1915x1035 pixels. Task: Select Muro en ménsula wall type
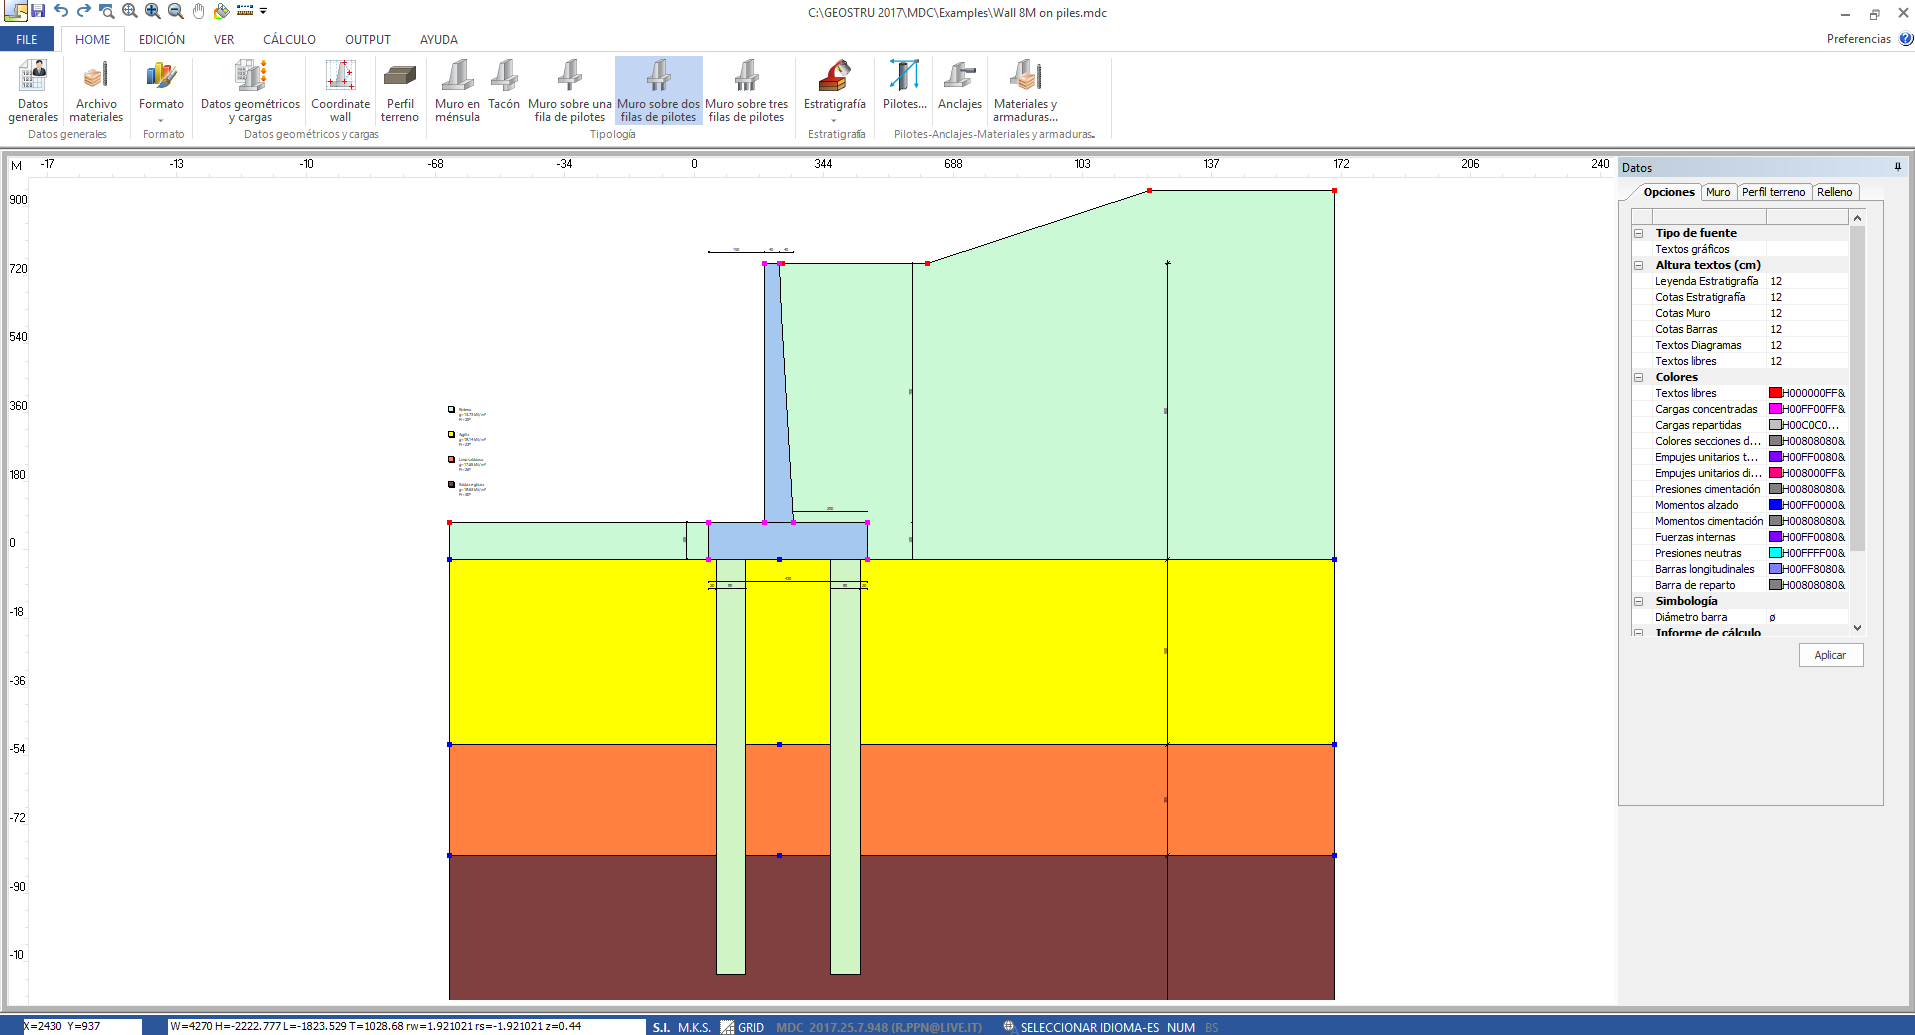tap(457, 91)
